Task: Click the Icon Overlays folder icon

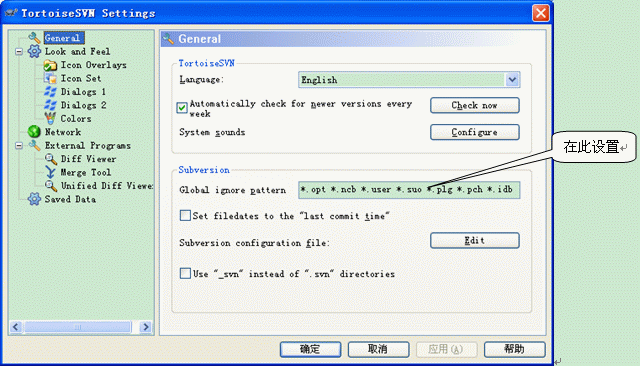Action: pos(50,65)
